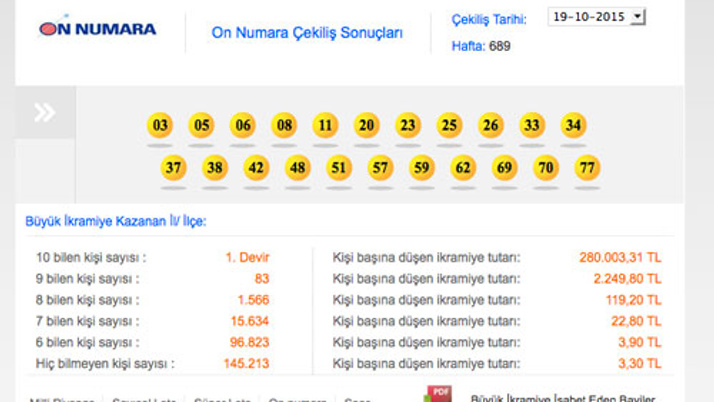Click the 119,20 TL prize amount

pyautogui.click(x=633, y=300)
